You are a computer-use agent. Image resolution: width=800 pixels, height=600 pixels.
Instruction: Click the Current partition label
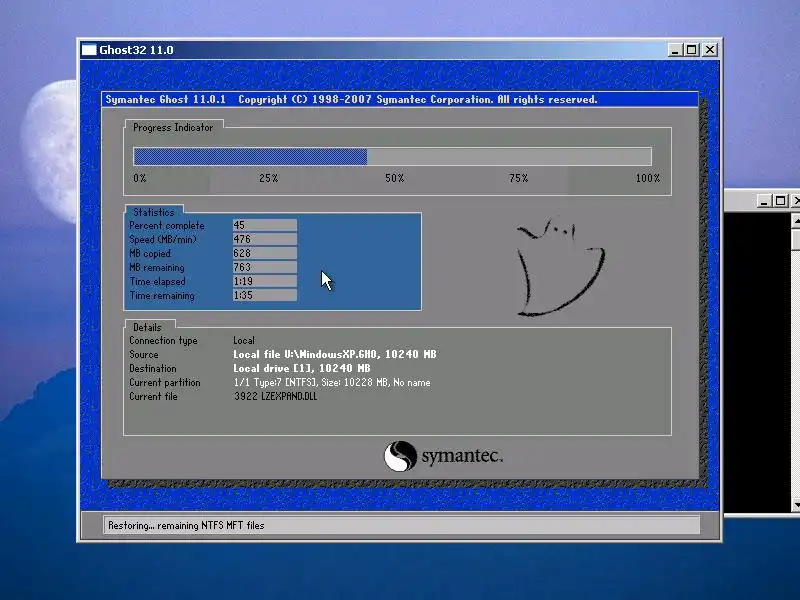[164, 383]
